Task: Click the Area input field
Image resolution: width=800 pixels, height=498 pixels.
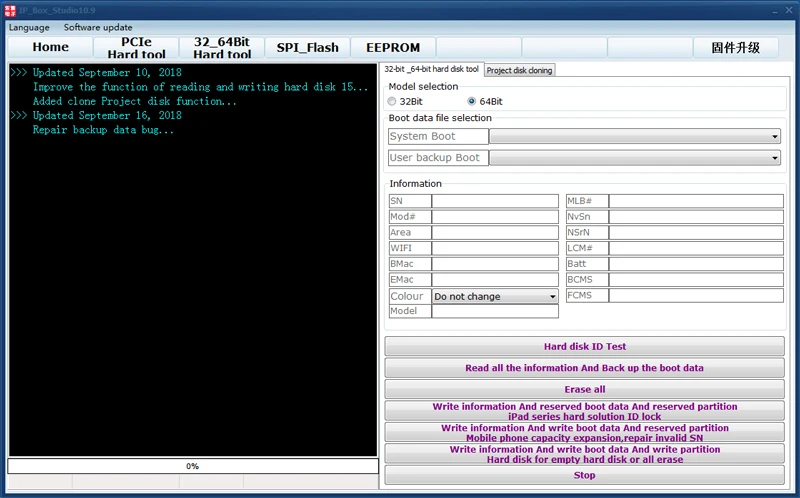Action: (x=495, y=233)
